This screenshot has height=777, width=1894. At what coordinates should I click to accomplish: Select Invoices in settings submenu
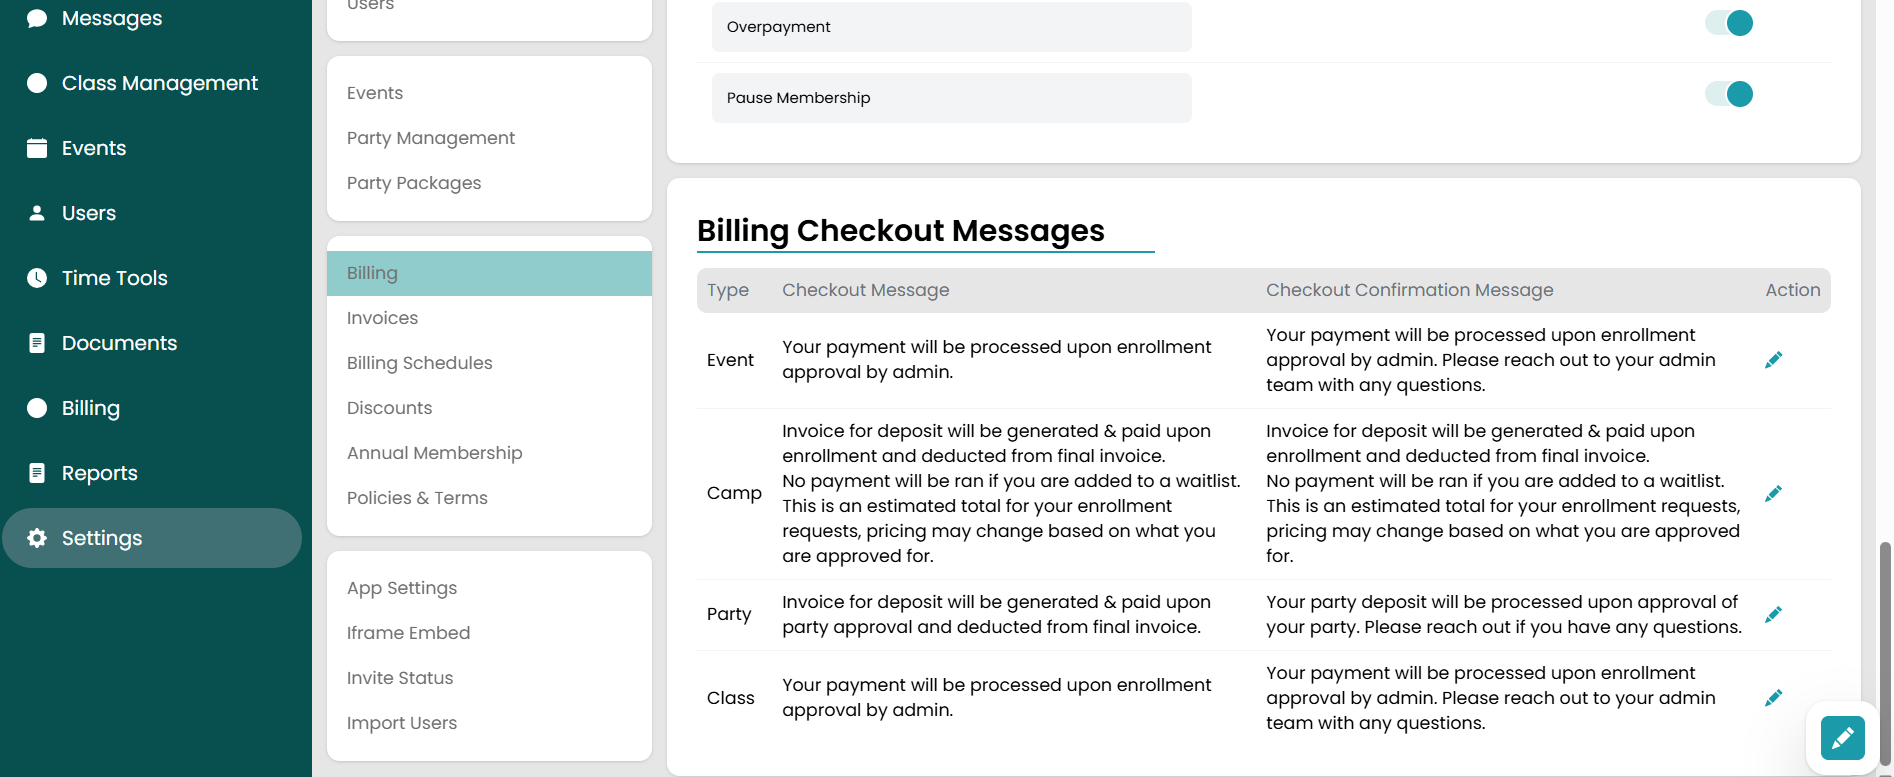(x=382, y=318)
